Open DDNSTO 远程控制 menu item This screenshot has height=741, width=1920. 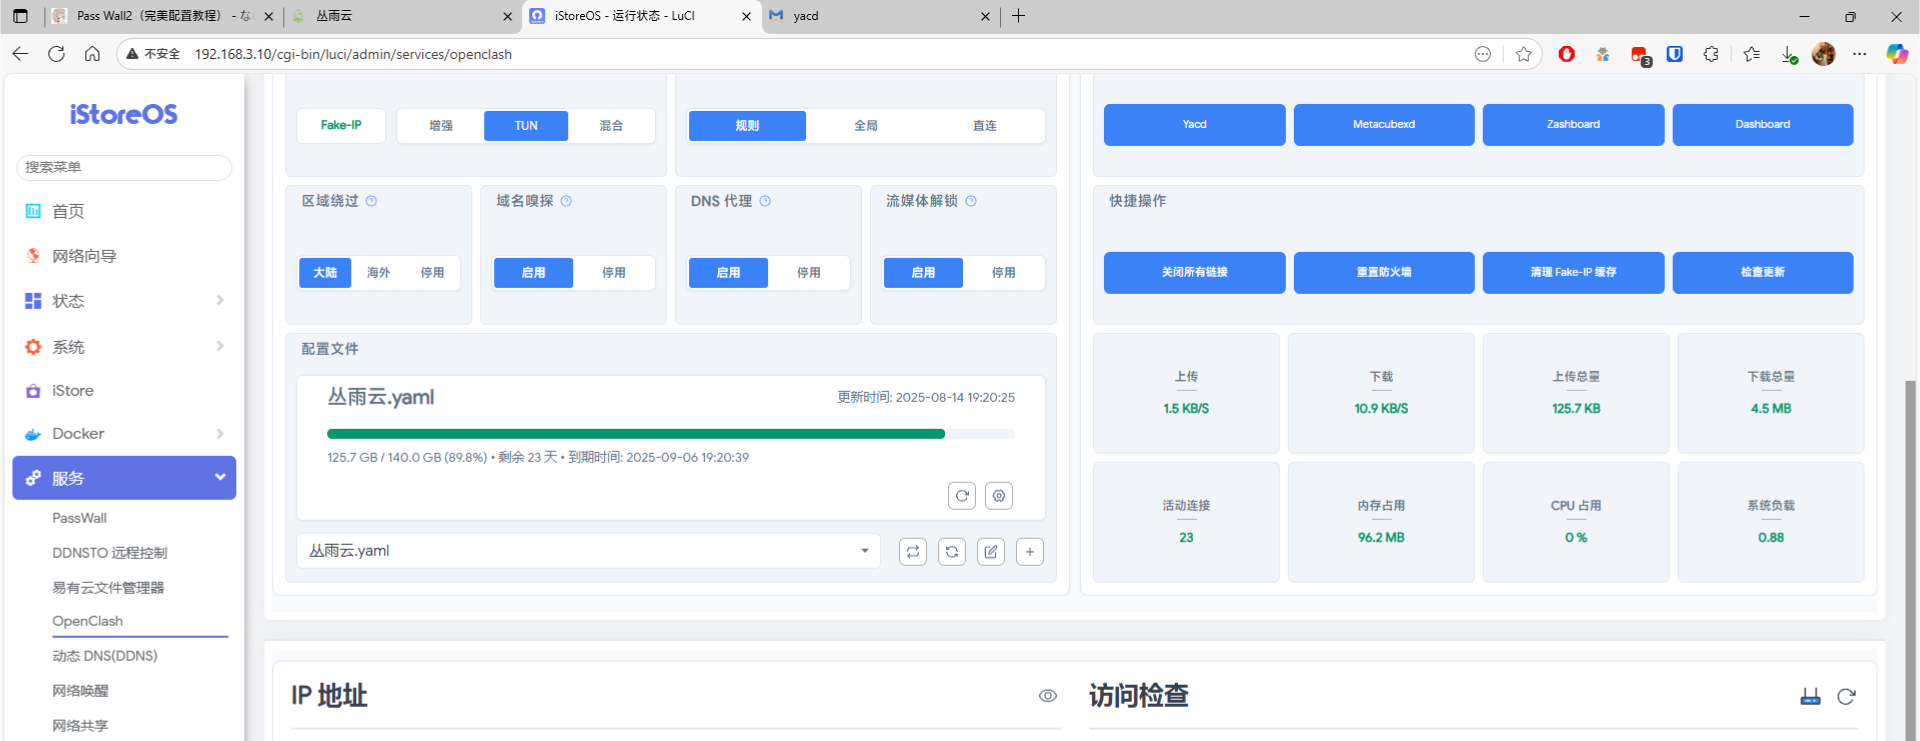110,553
